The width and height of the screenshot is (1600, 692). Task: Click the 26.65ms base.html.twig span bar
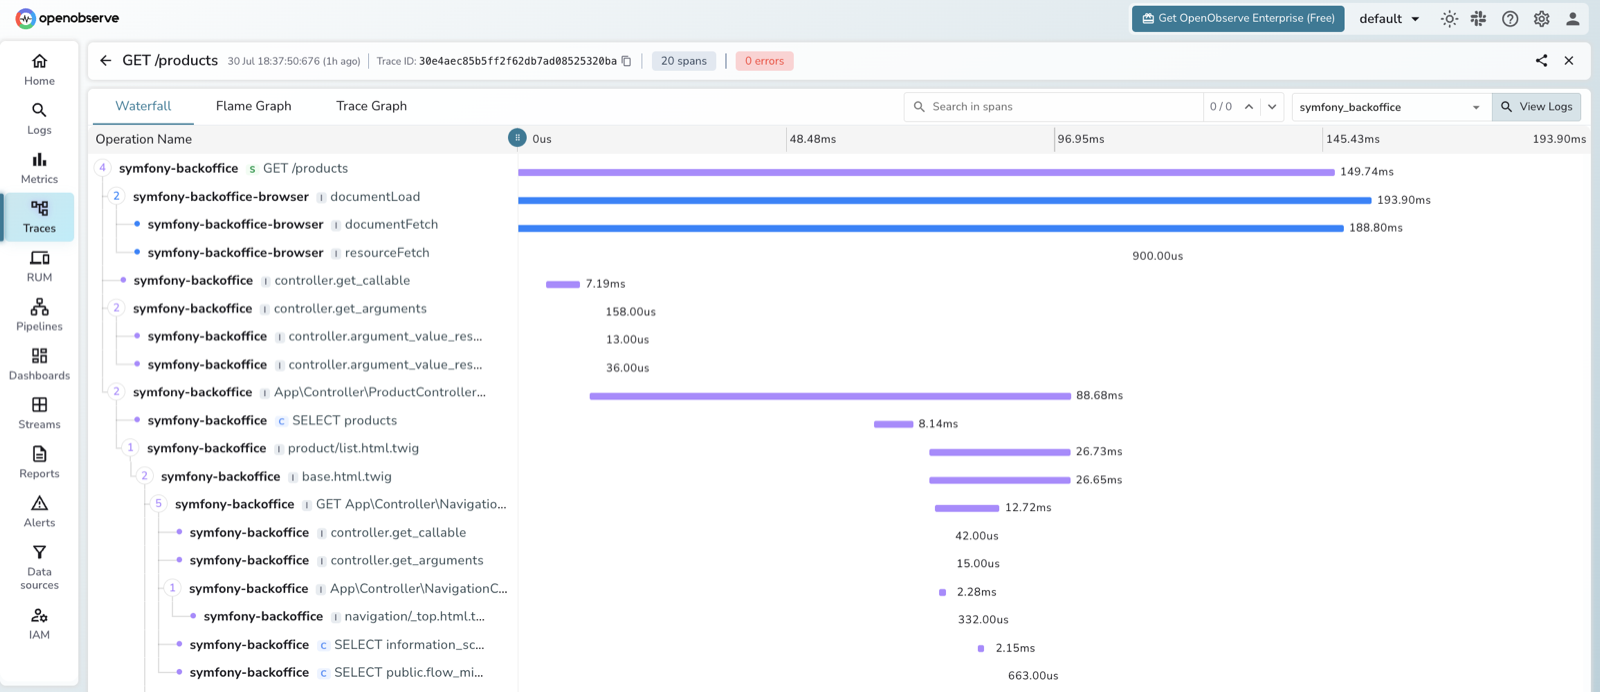[x=1000, y=480]
